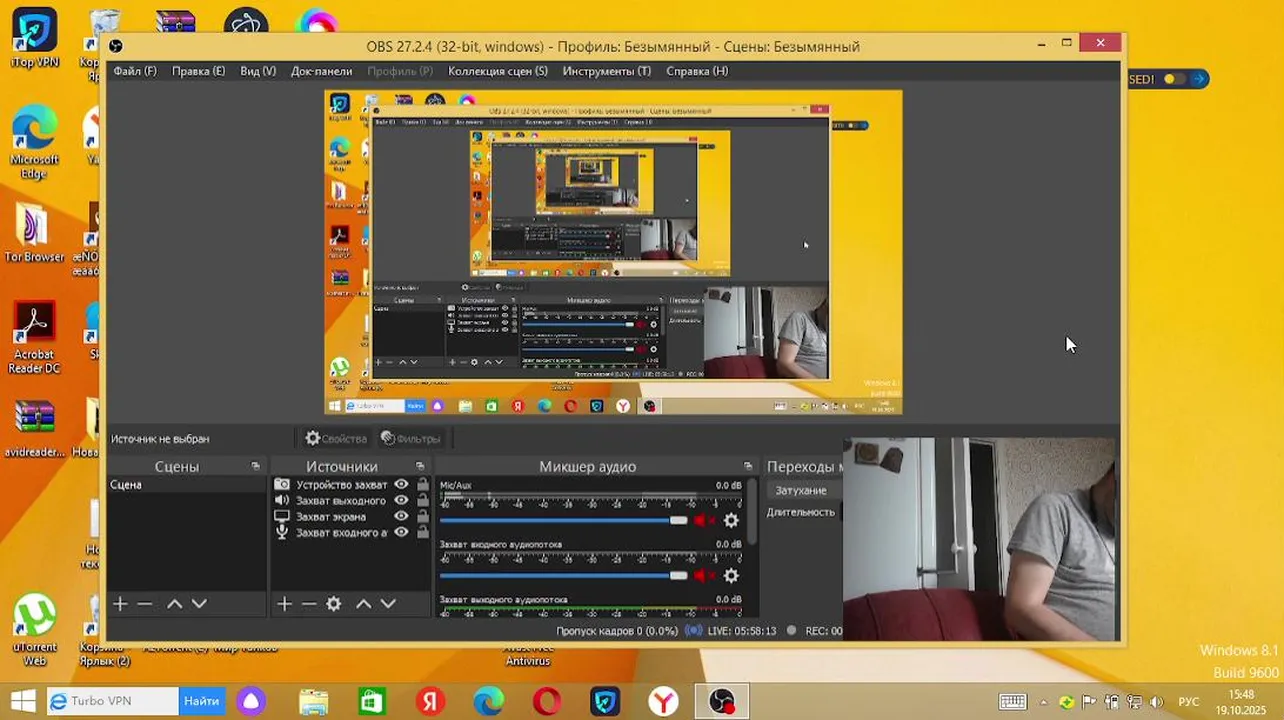1284x720 pixels.
Task: Add a new source with plus button
Action: (x=284, y=604)
